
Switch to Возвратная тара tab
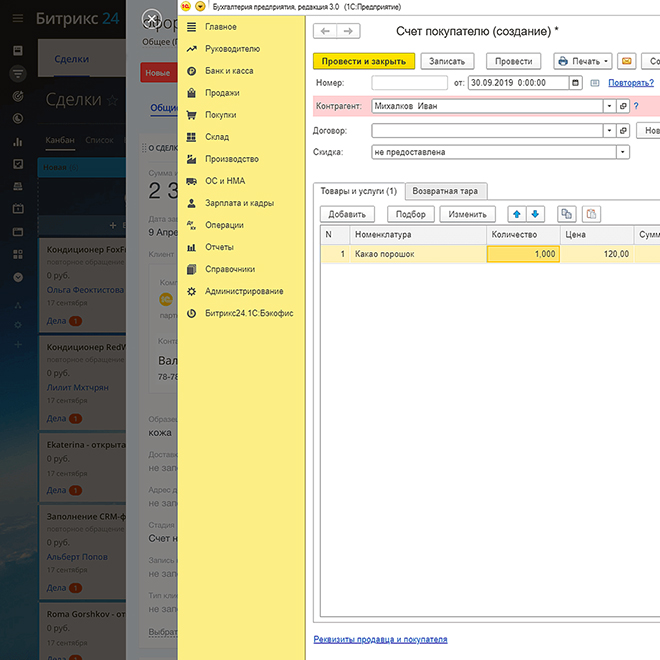click(445, 191)
